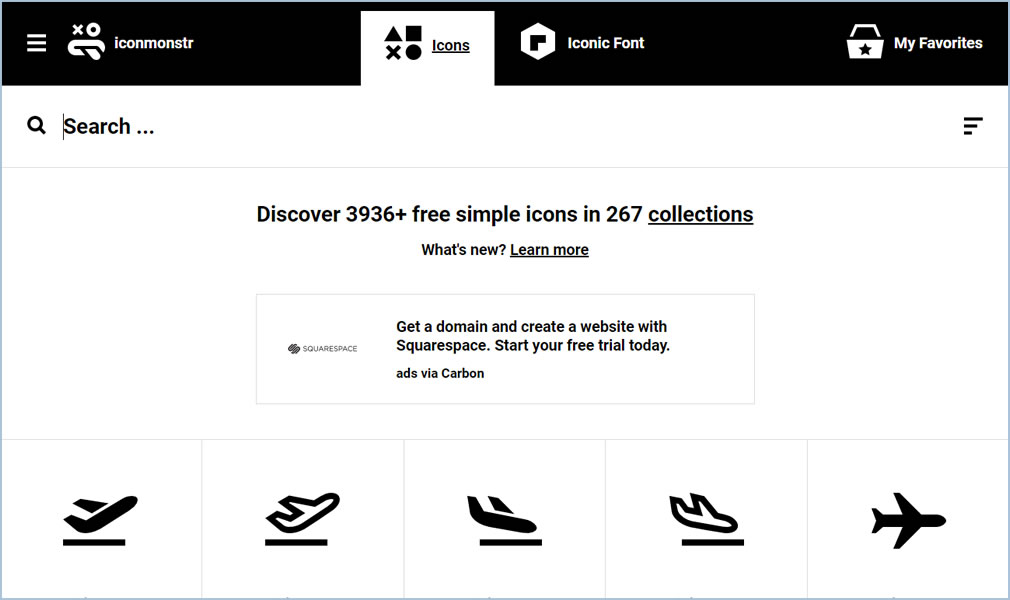Viewport: 1010px width, 600px height.
Task: Click the favorites basket icon
Action: tap(864, 42)
